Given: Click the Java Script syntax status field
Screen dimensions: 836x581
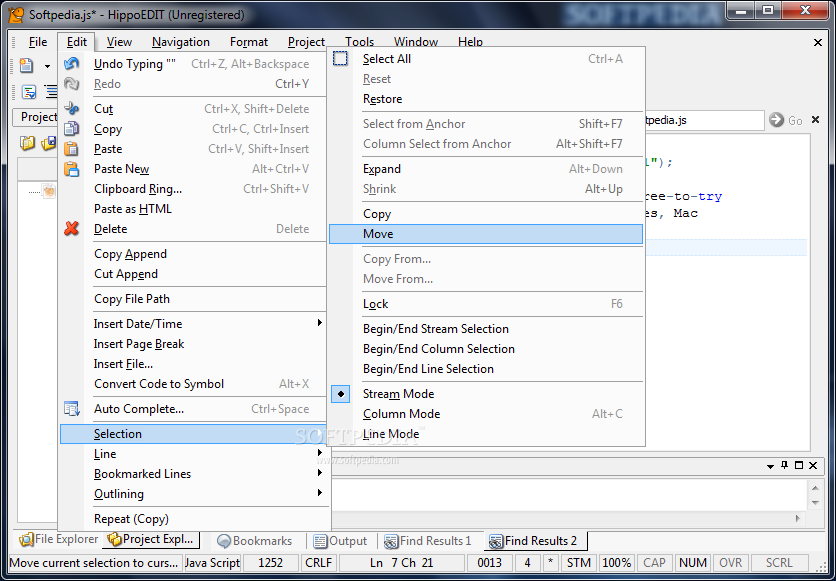Looking at the screenshot, I should pyautogui.click(x=212, y=563).
